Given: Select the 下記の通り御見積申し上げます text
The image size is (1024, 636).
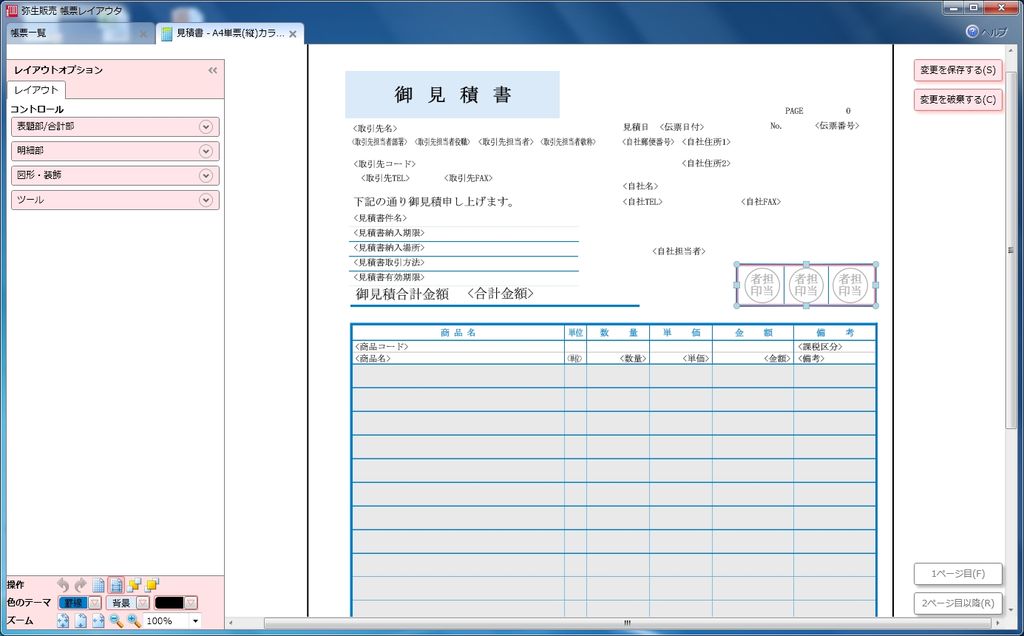Looking at the screenshot, I should click(434, 202).
